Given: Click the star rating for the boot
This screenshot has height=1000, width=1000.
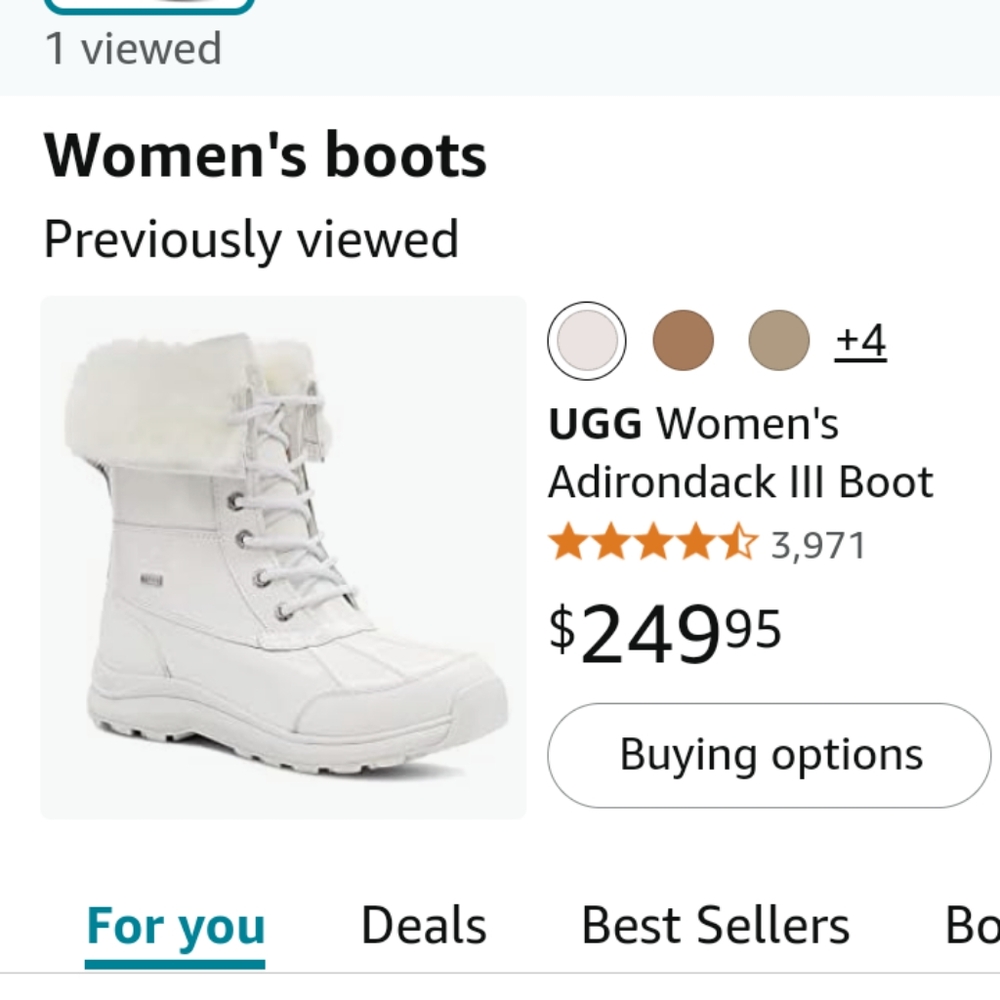Looking at the screenshot, I should [653, 540].
